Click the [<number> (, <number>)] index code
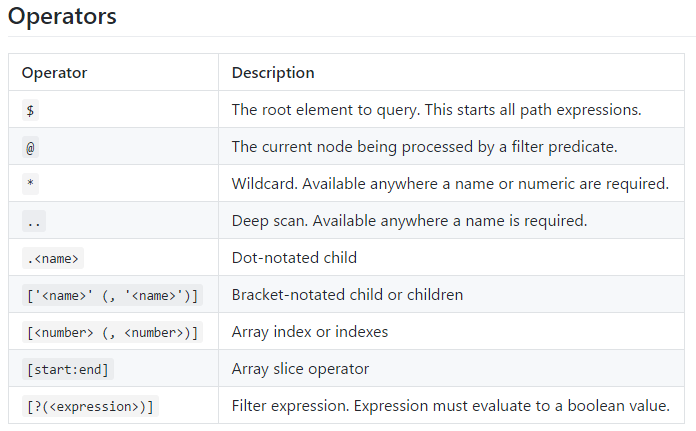The width and height of the screenshot is (696, 431). (111, 332)
